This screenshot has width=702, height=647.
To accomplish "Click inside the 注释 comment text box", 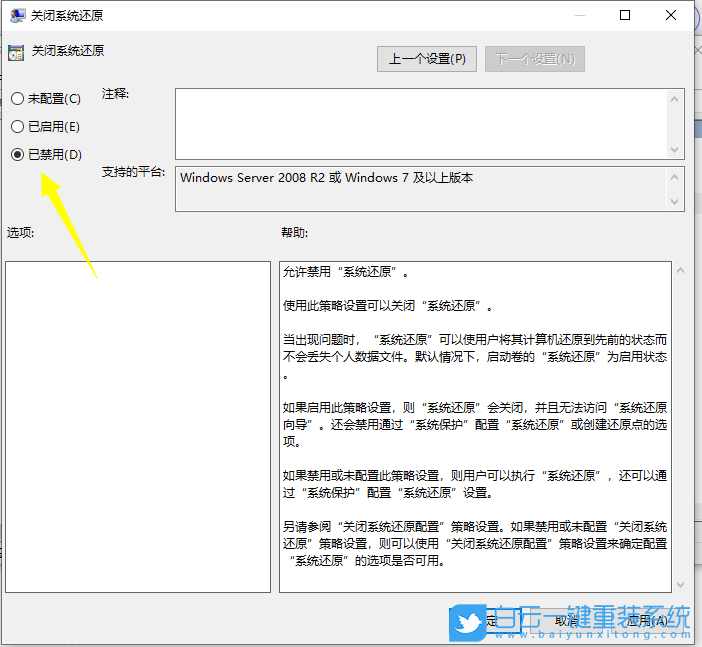I will pos(420,124).
